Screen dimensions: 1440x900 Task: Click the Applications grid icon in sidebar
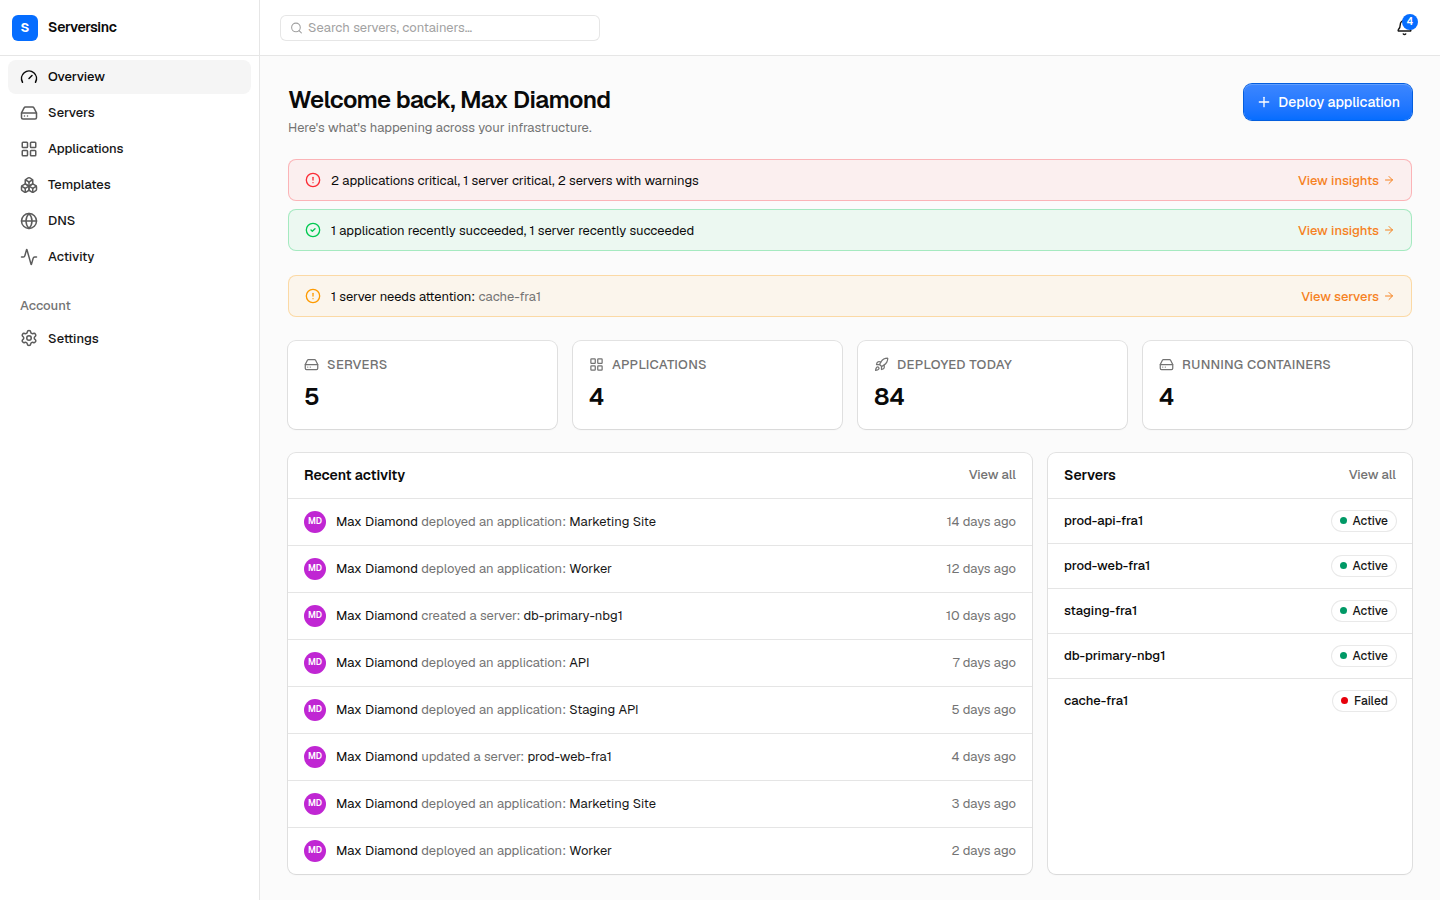pos(29,149)
